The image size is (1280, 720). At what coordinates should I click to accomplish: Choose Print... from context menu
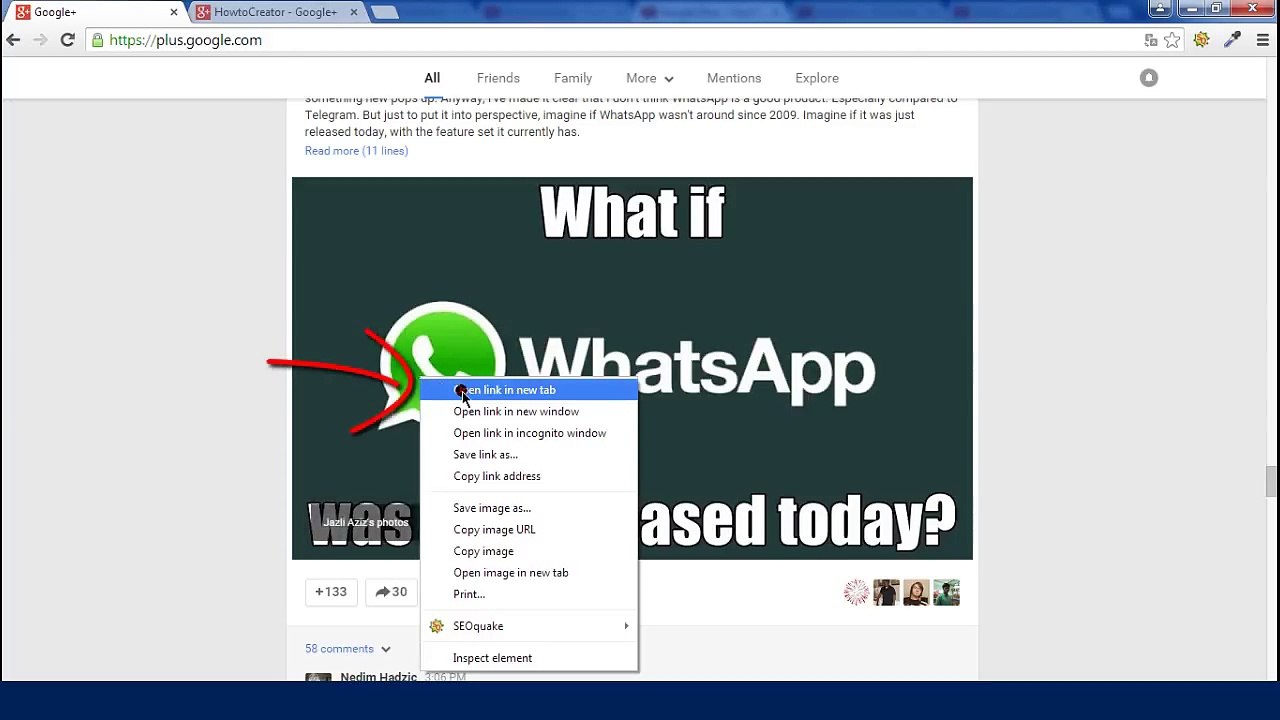tap(529, 594)
